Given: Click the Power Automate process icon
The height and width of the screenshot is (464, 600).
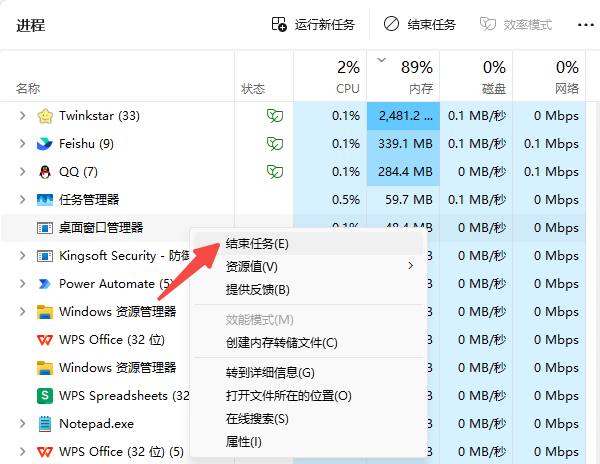Looking at the screenshot, I should point(45,284).
